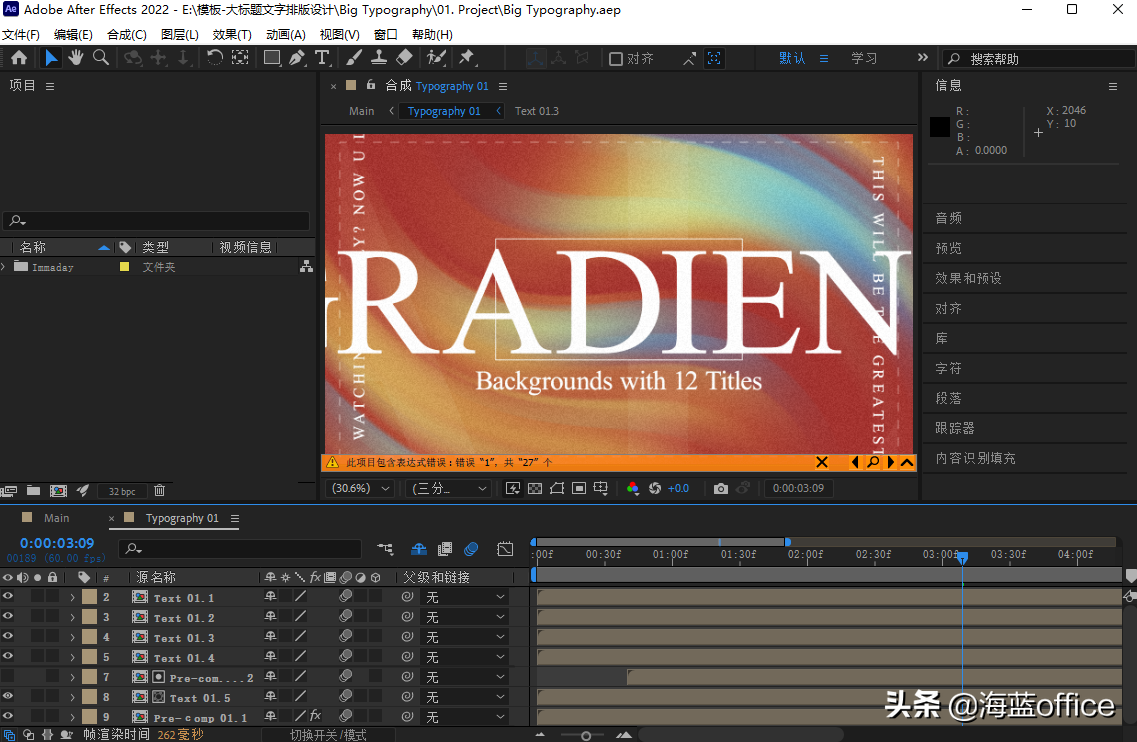Hide the Text 01.2 layer
Viewport: 1137px width, 742px height.
click(8, 617)
